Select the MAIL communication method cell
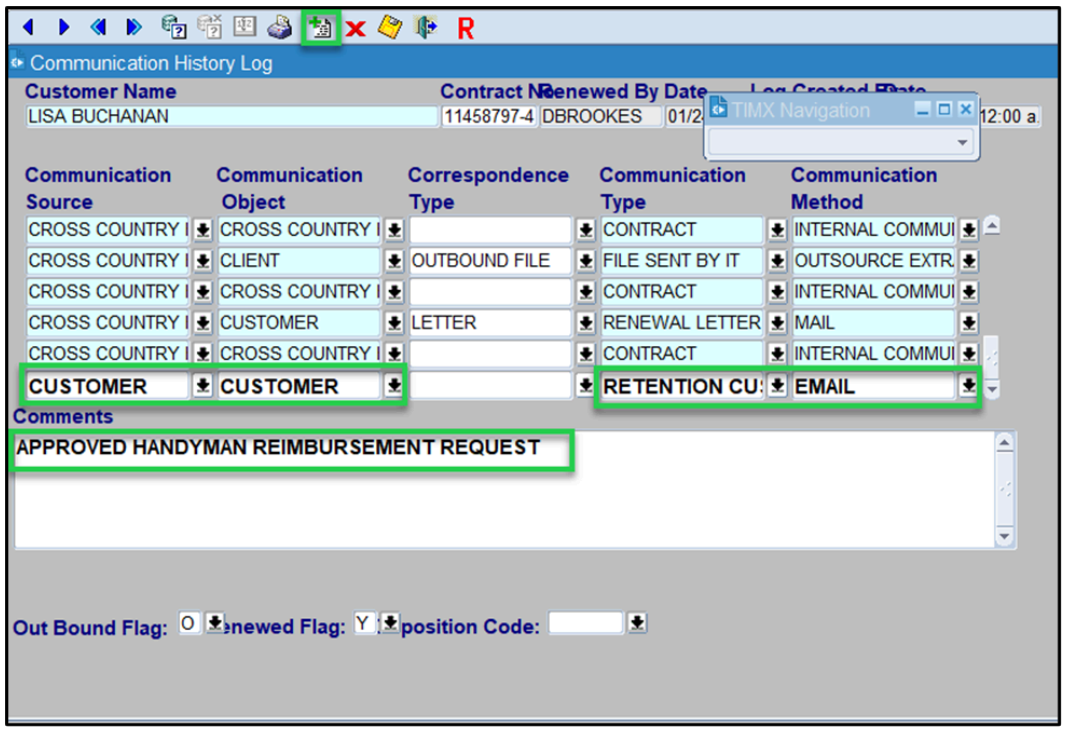1066x729 pixels. (x=874, y=322)
